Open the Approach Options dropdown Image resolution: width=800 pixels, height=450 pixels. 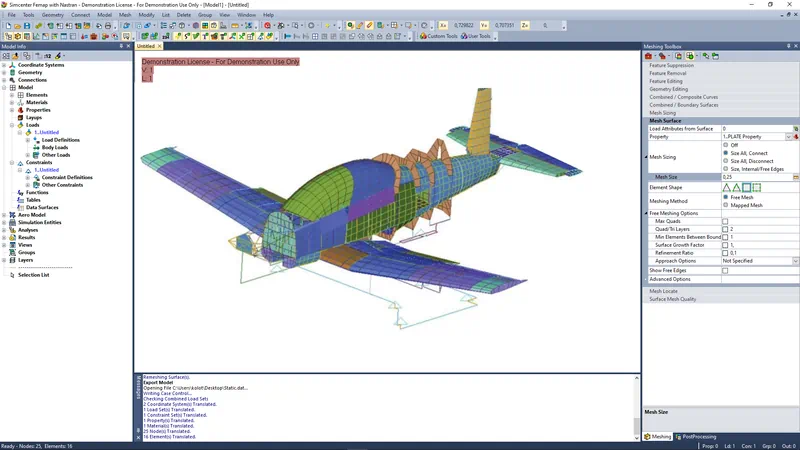coord(795,261)
